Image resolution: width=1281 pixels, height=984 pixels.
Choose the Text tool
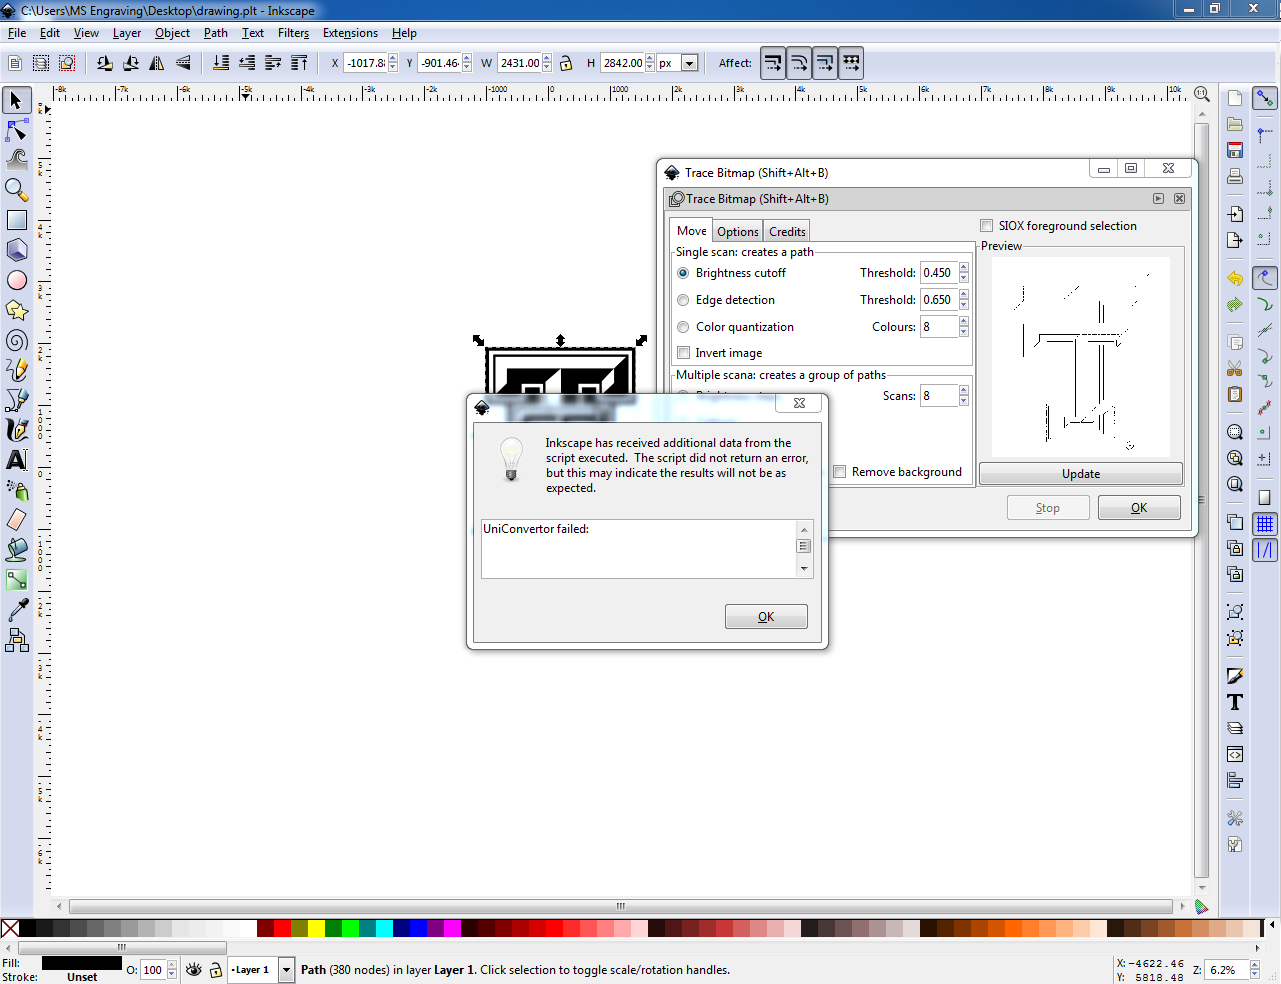click(x=16, y=460)
